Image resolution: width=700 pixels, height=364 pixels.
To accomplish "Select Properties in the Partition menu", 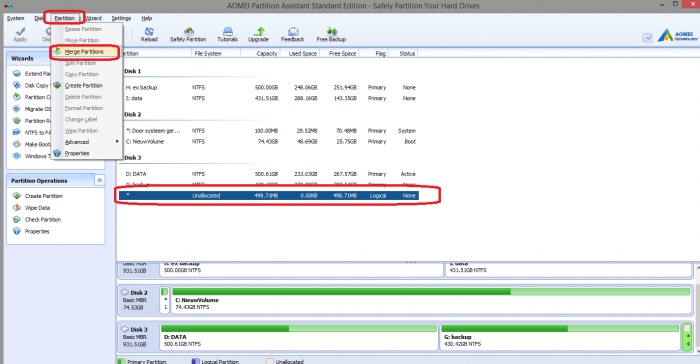I will coord(77,153).
